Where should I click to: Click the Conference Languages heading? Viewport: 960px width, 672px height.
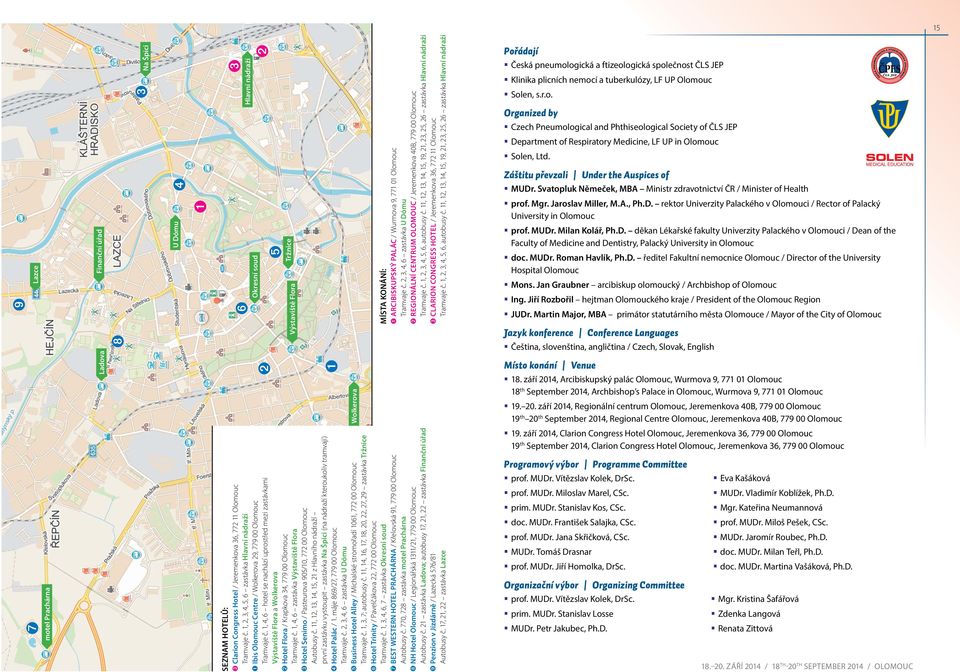632,332
